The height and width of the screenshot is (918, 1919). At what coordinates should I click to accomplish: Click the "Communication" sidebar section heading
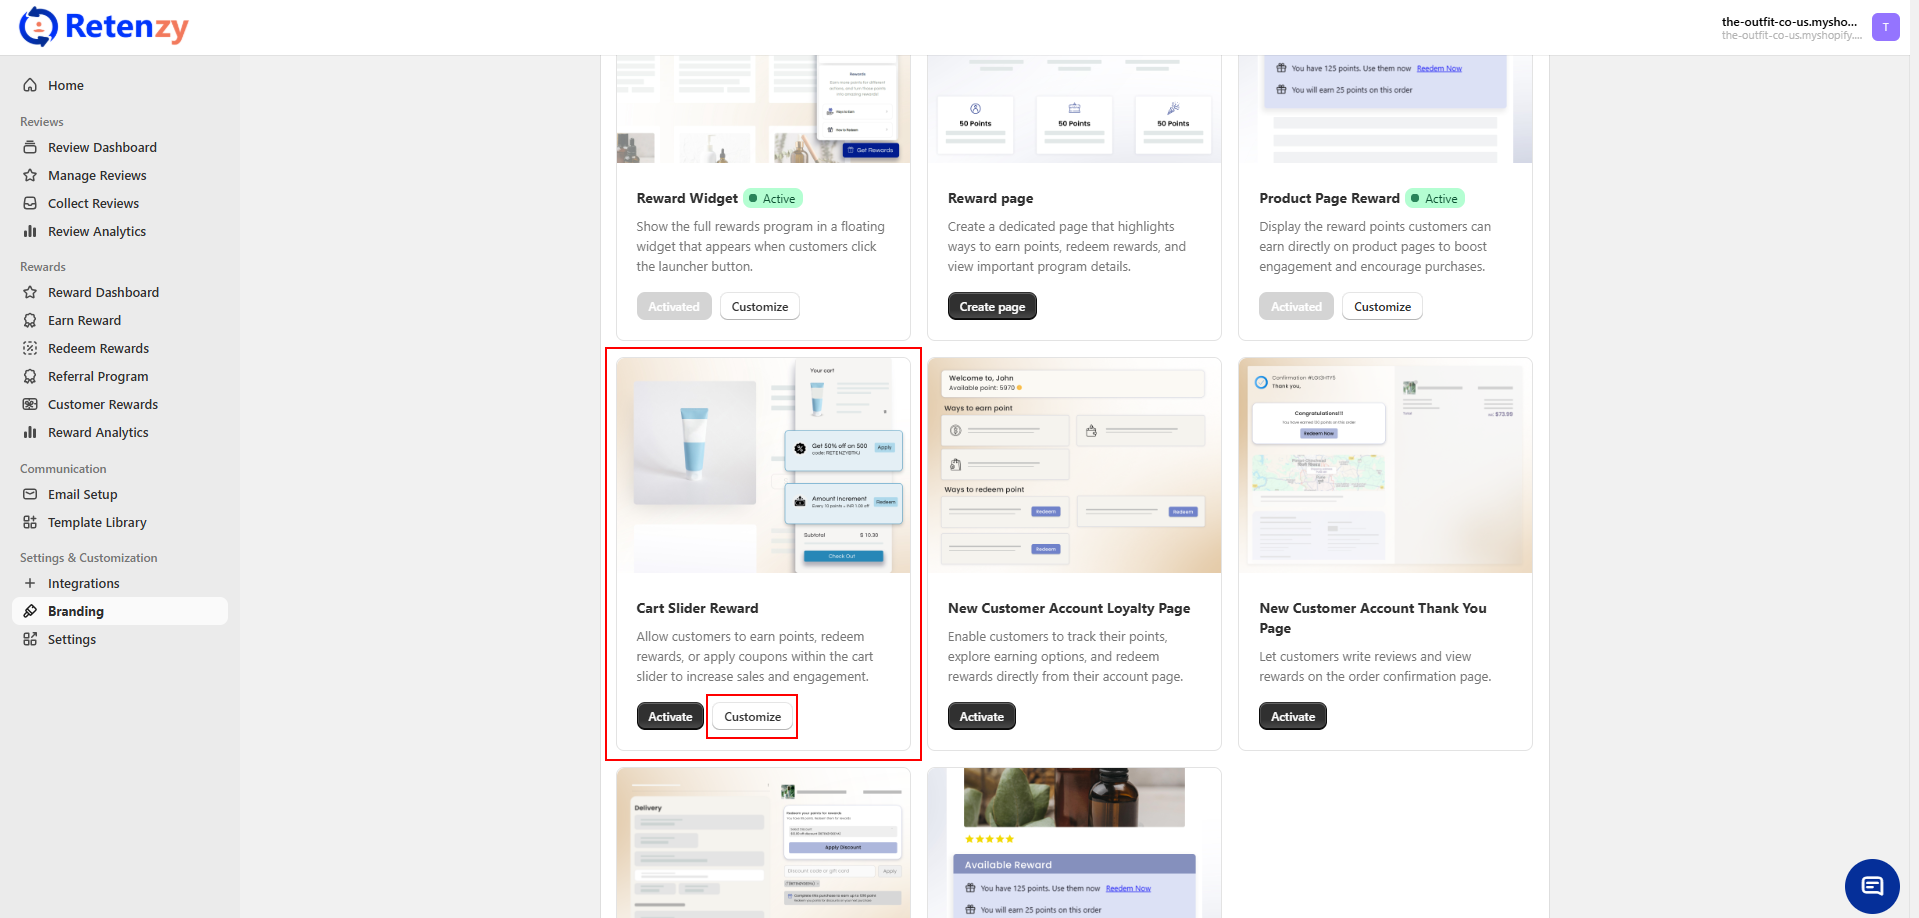point(63,469)
